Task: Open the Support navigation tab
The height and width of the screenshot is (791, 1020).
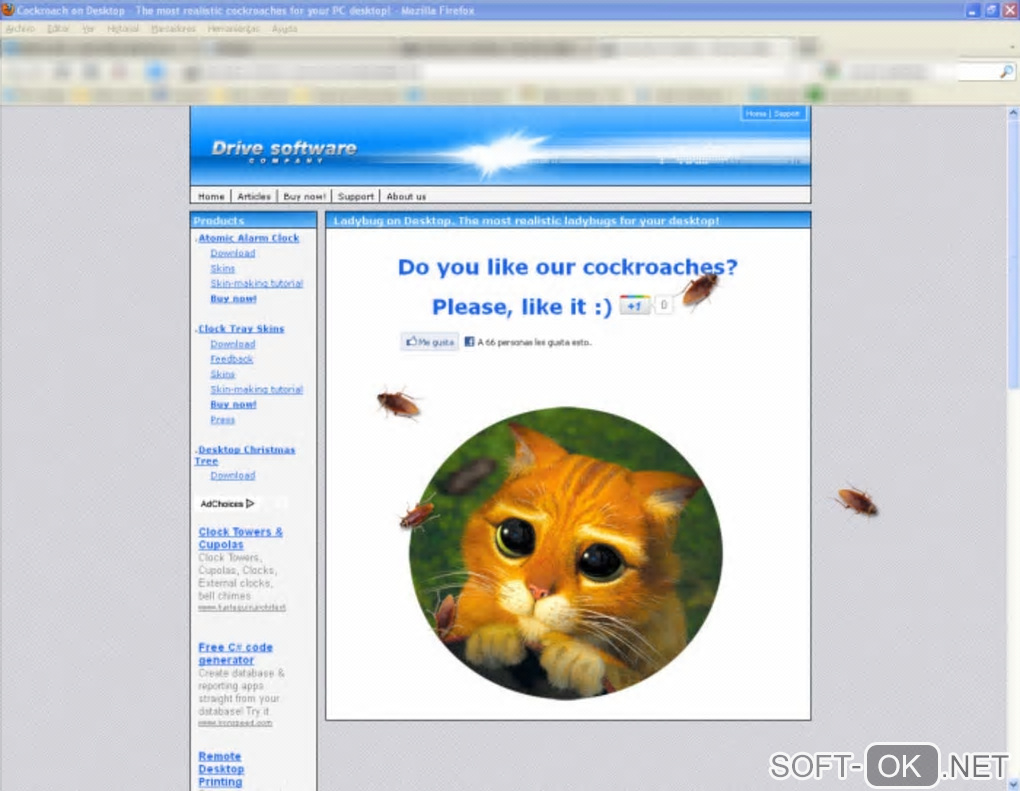Action: tap(356, 196)
